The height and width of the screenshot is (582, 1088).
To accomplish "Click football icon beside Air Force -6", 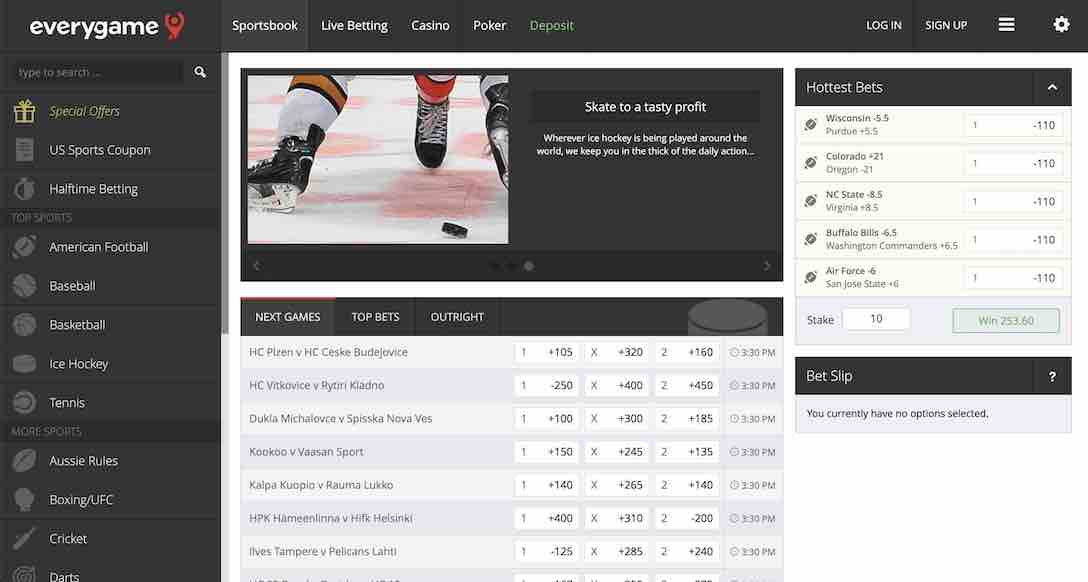I will [810, 277].
